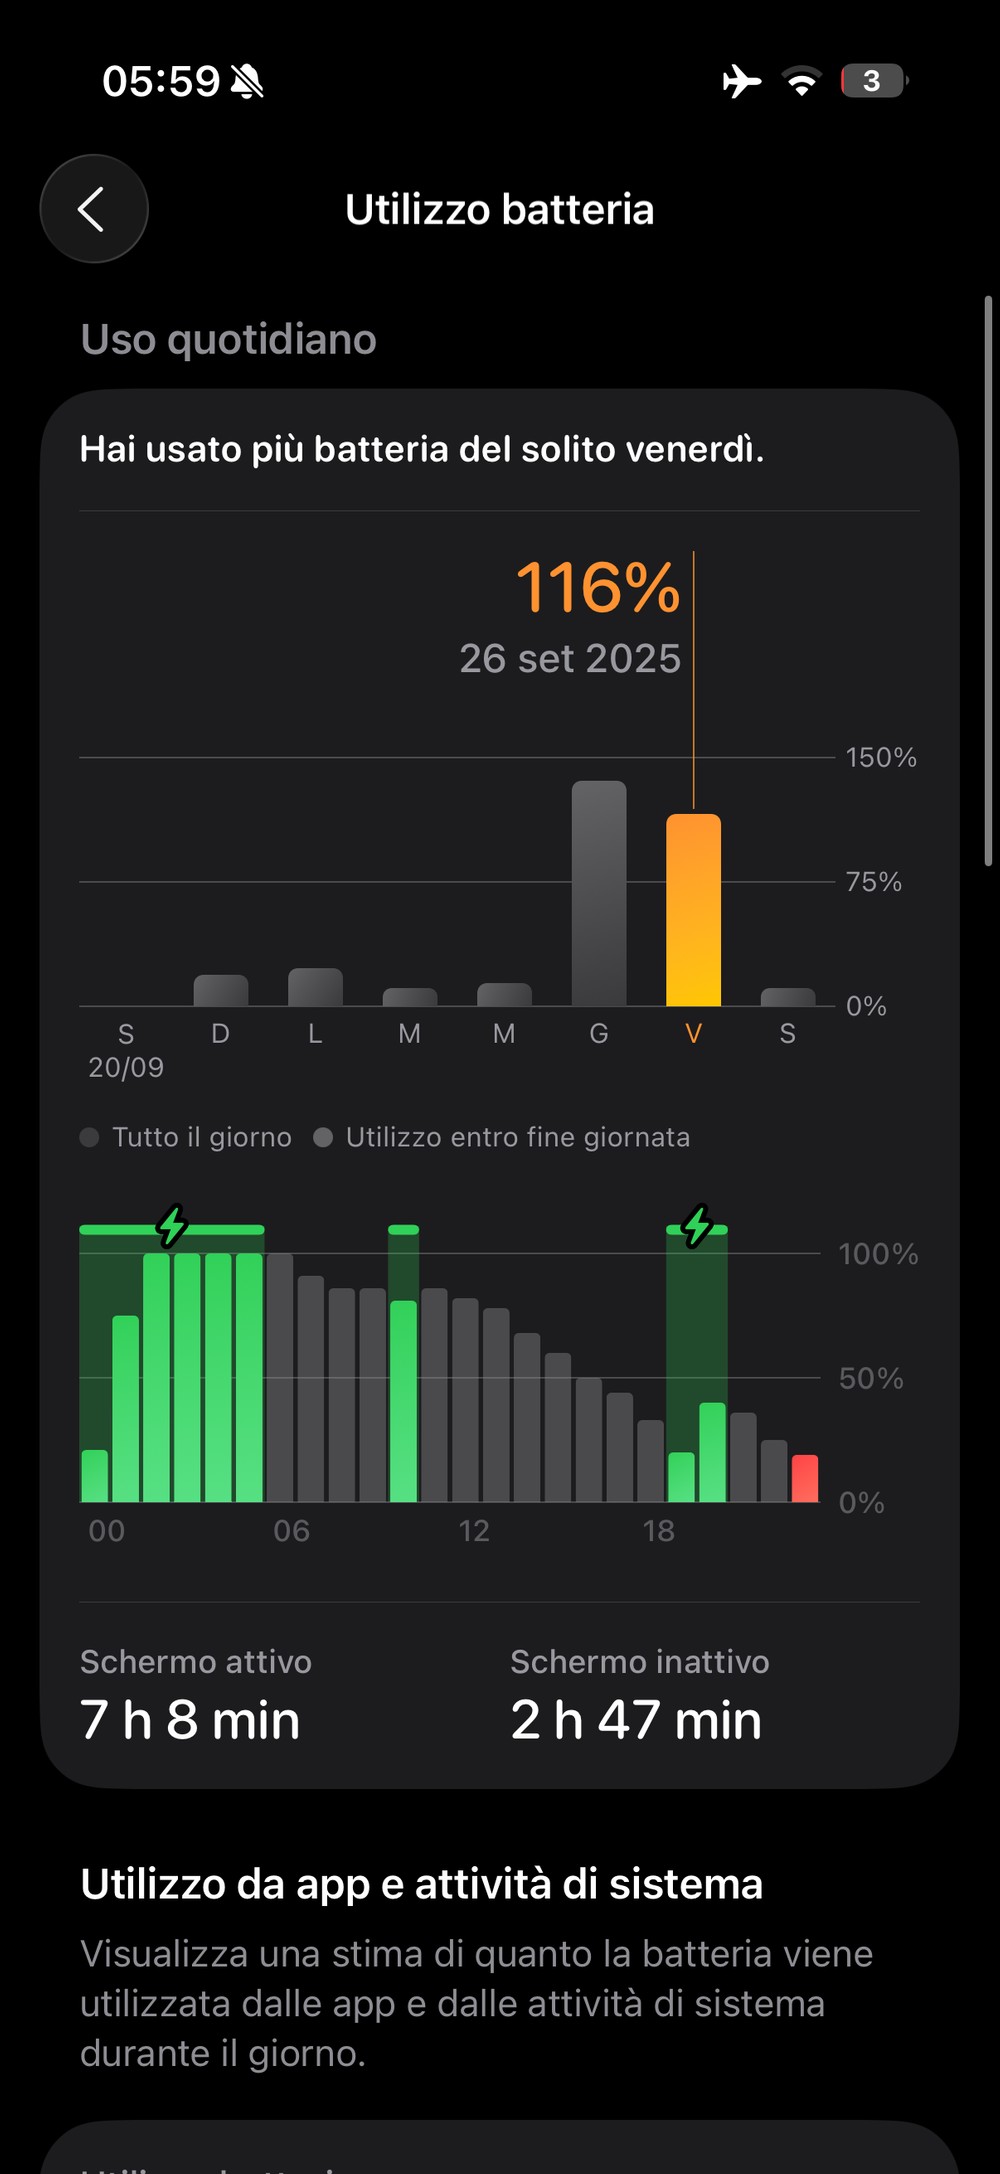Tap the "Schermo inattivo" 2 h 47 min stat
Viewport: 1000px width, 2174px height.
click(x=639, y=1697)
